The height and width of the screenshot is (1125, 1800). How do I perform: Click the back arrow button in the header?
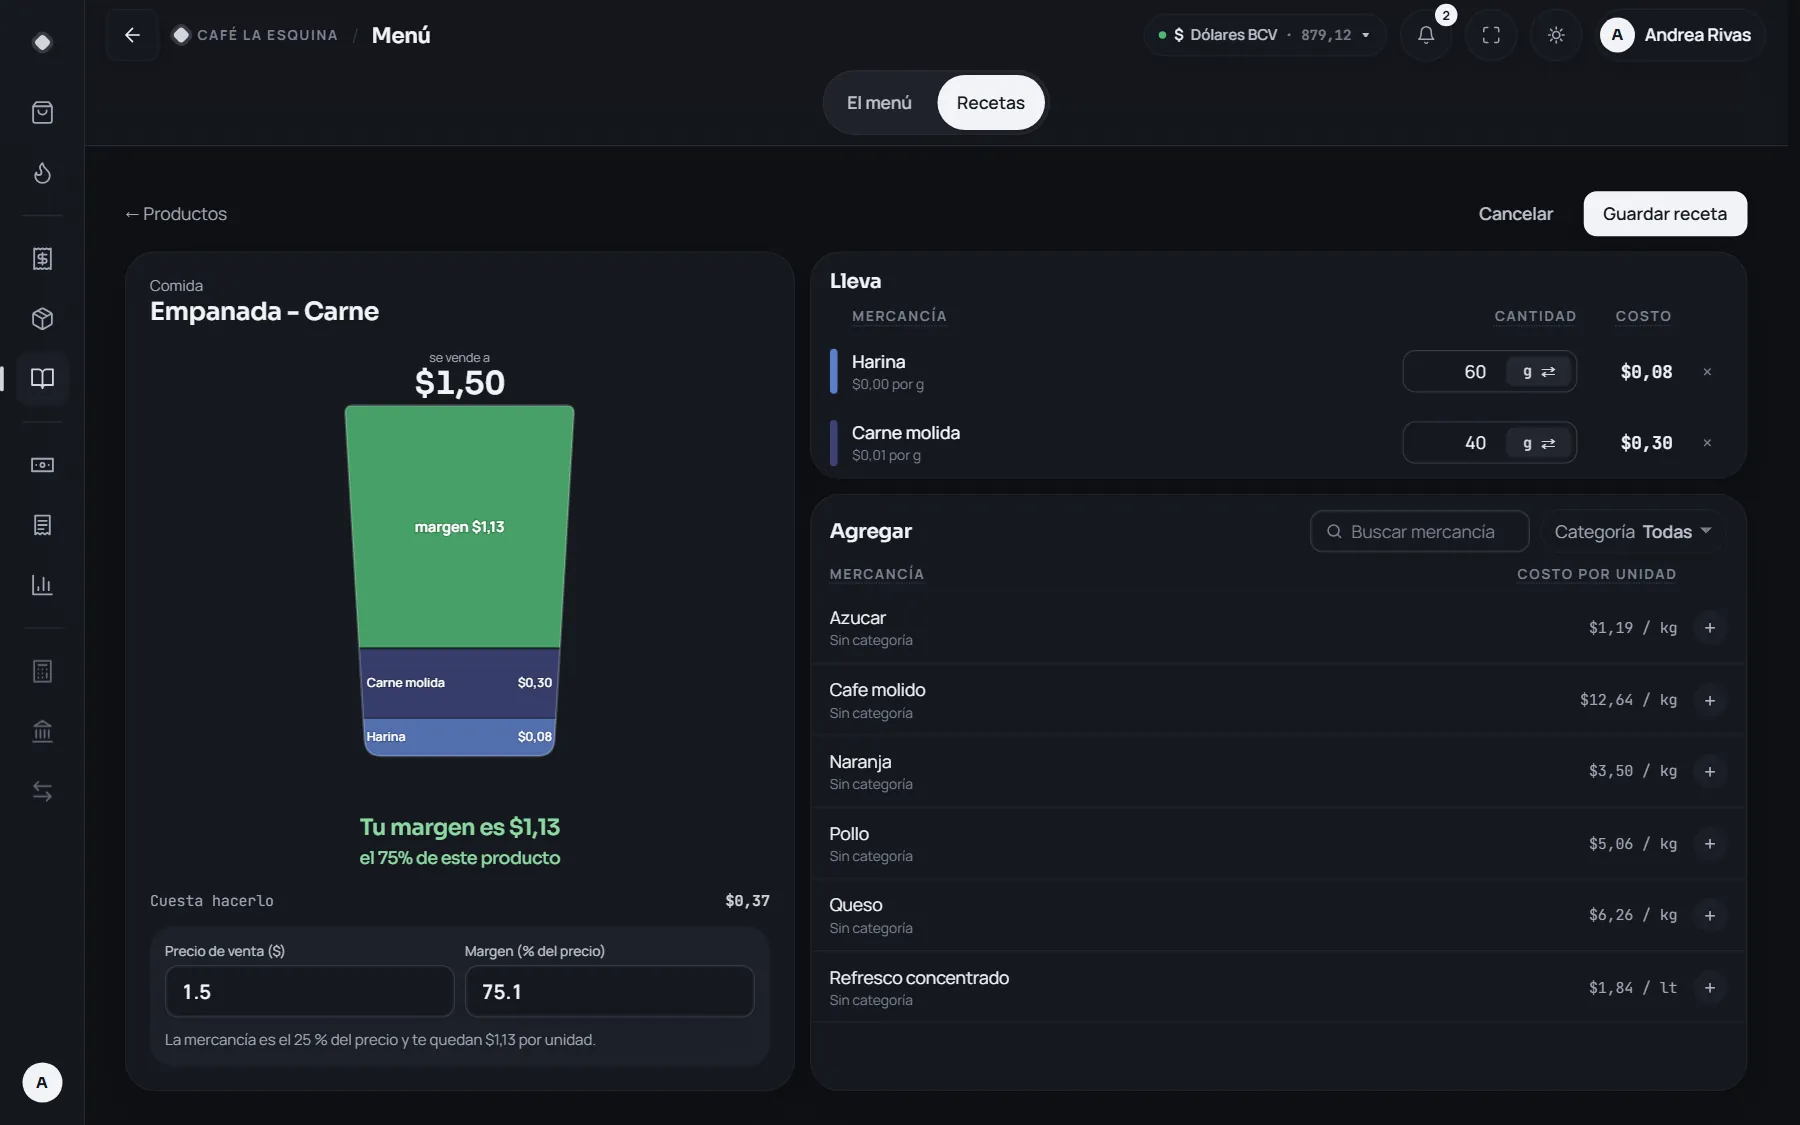coord(132,35)
